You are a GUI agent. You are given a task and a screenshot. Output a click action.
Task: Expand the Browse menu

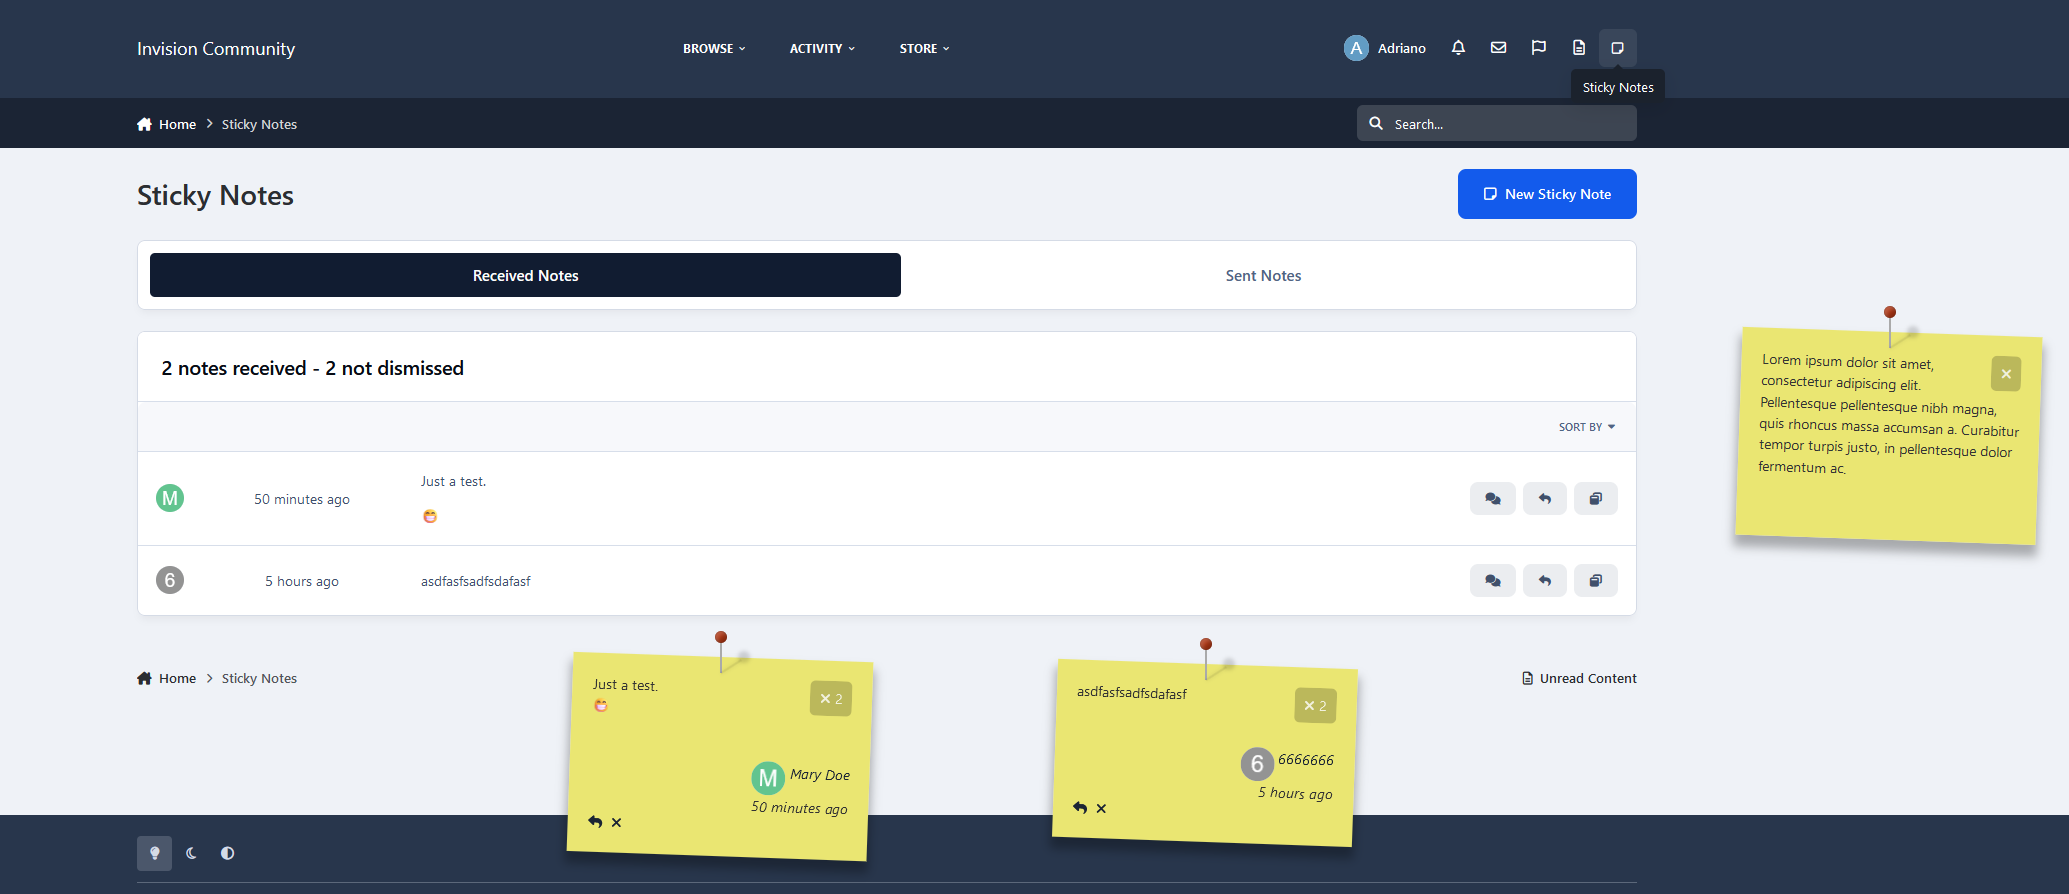click(x=714, y=49)
